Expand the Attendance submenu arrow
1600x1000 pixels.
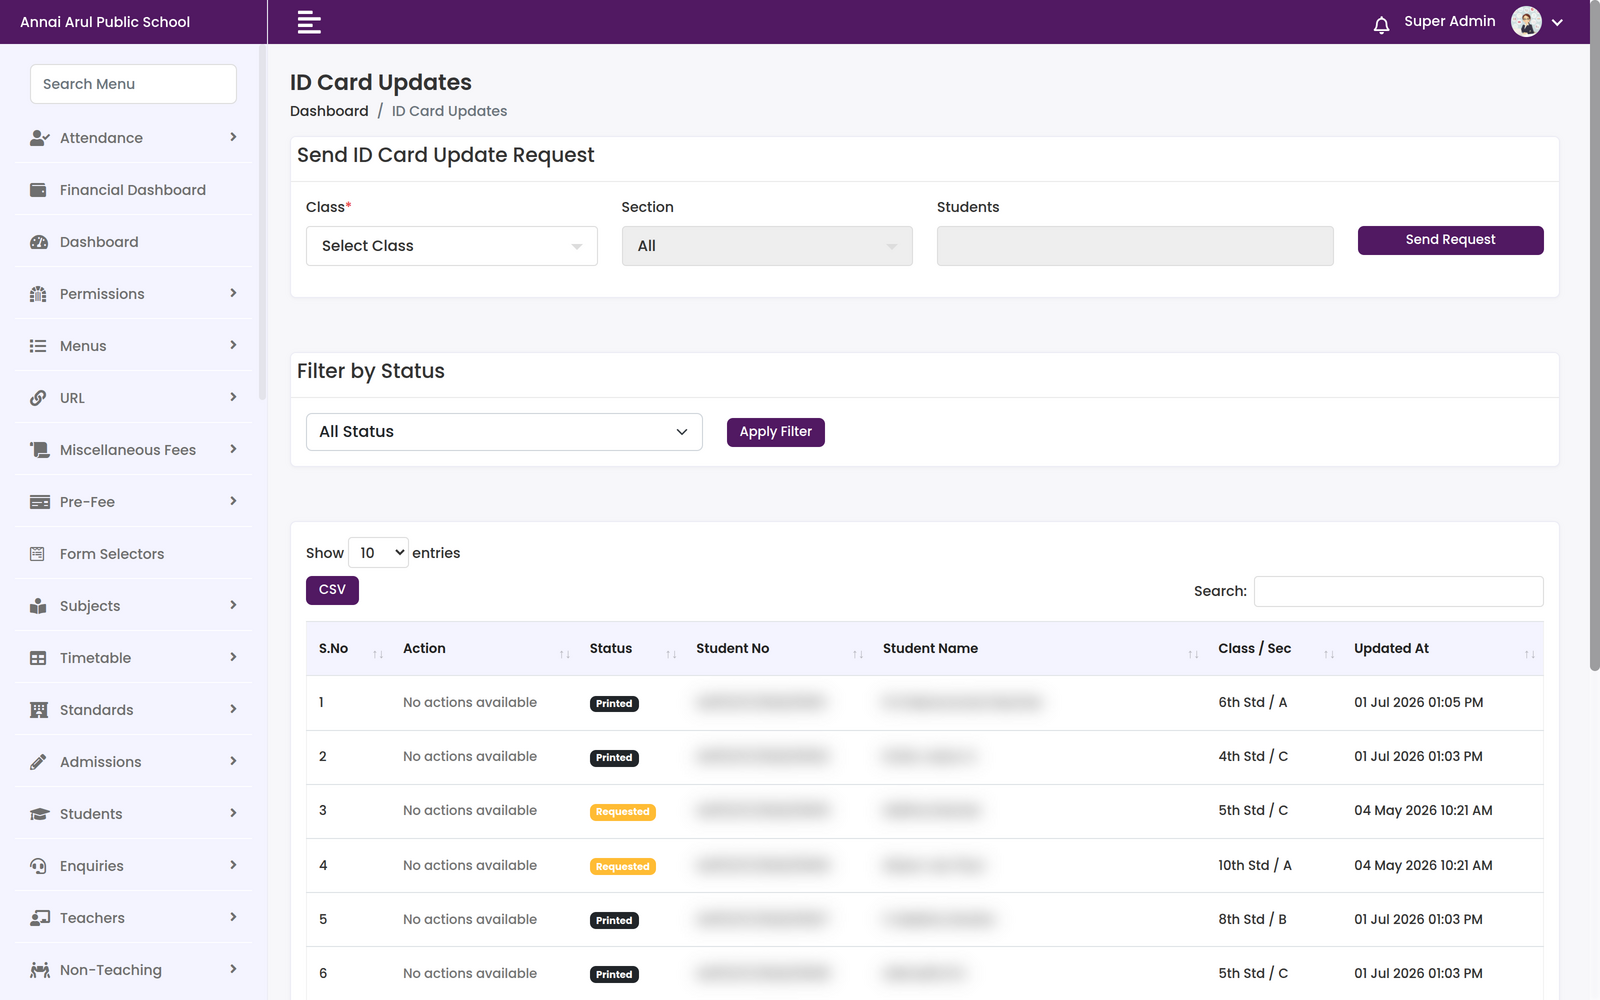[233, 137]
